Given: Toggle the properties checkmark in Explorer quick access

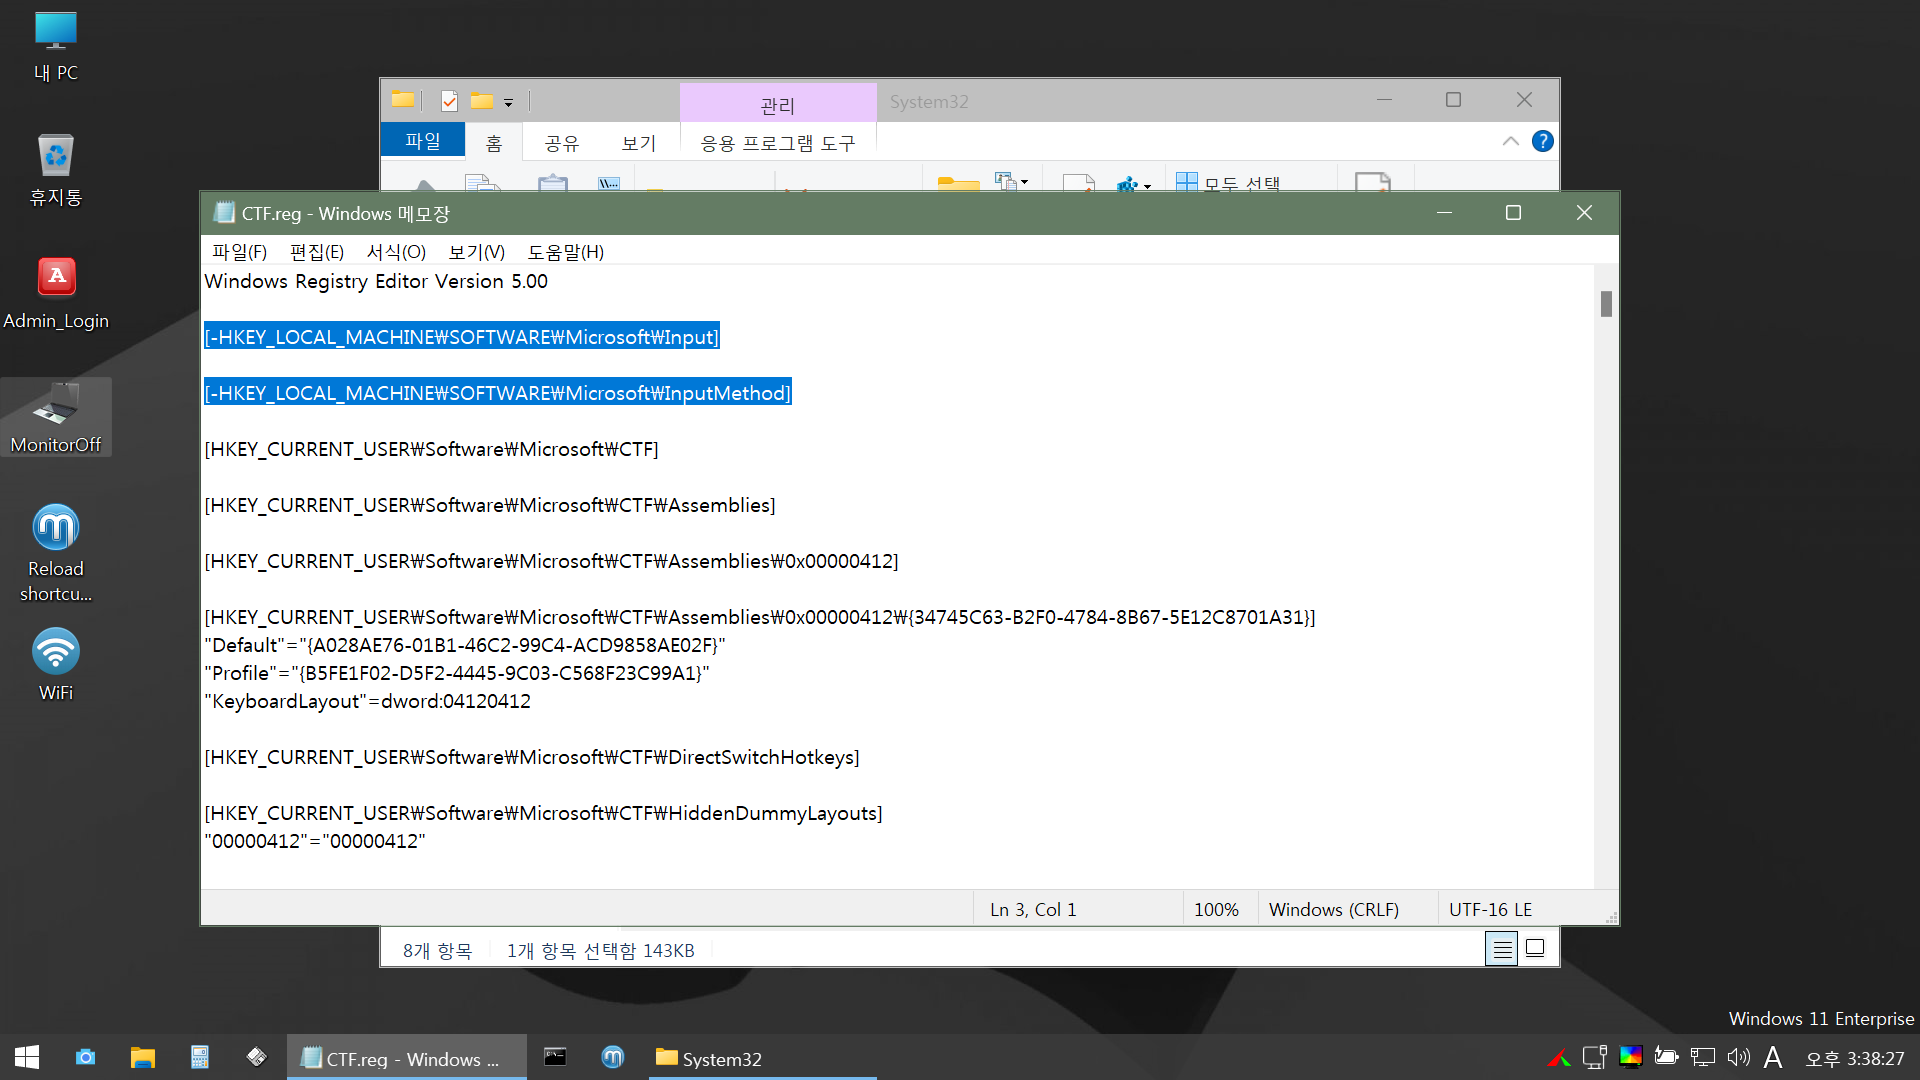Looking at the screenshot, I should coord(449,101).
